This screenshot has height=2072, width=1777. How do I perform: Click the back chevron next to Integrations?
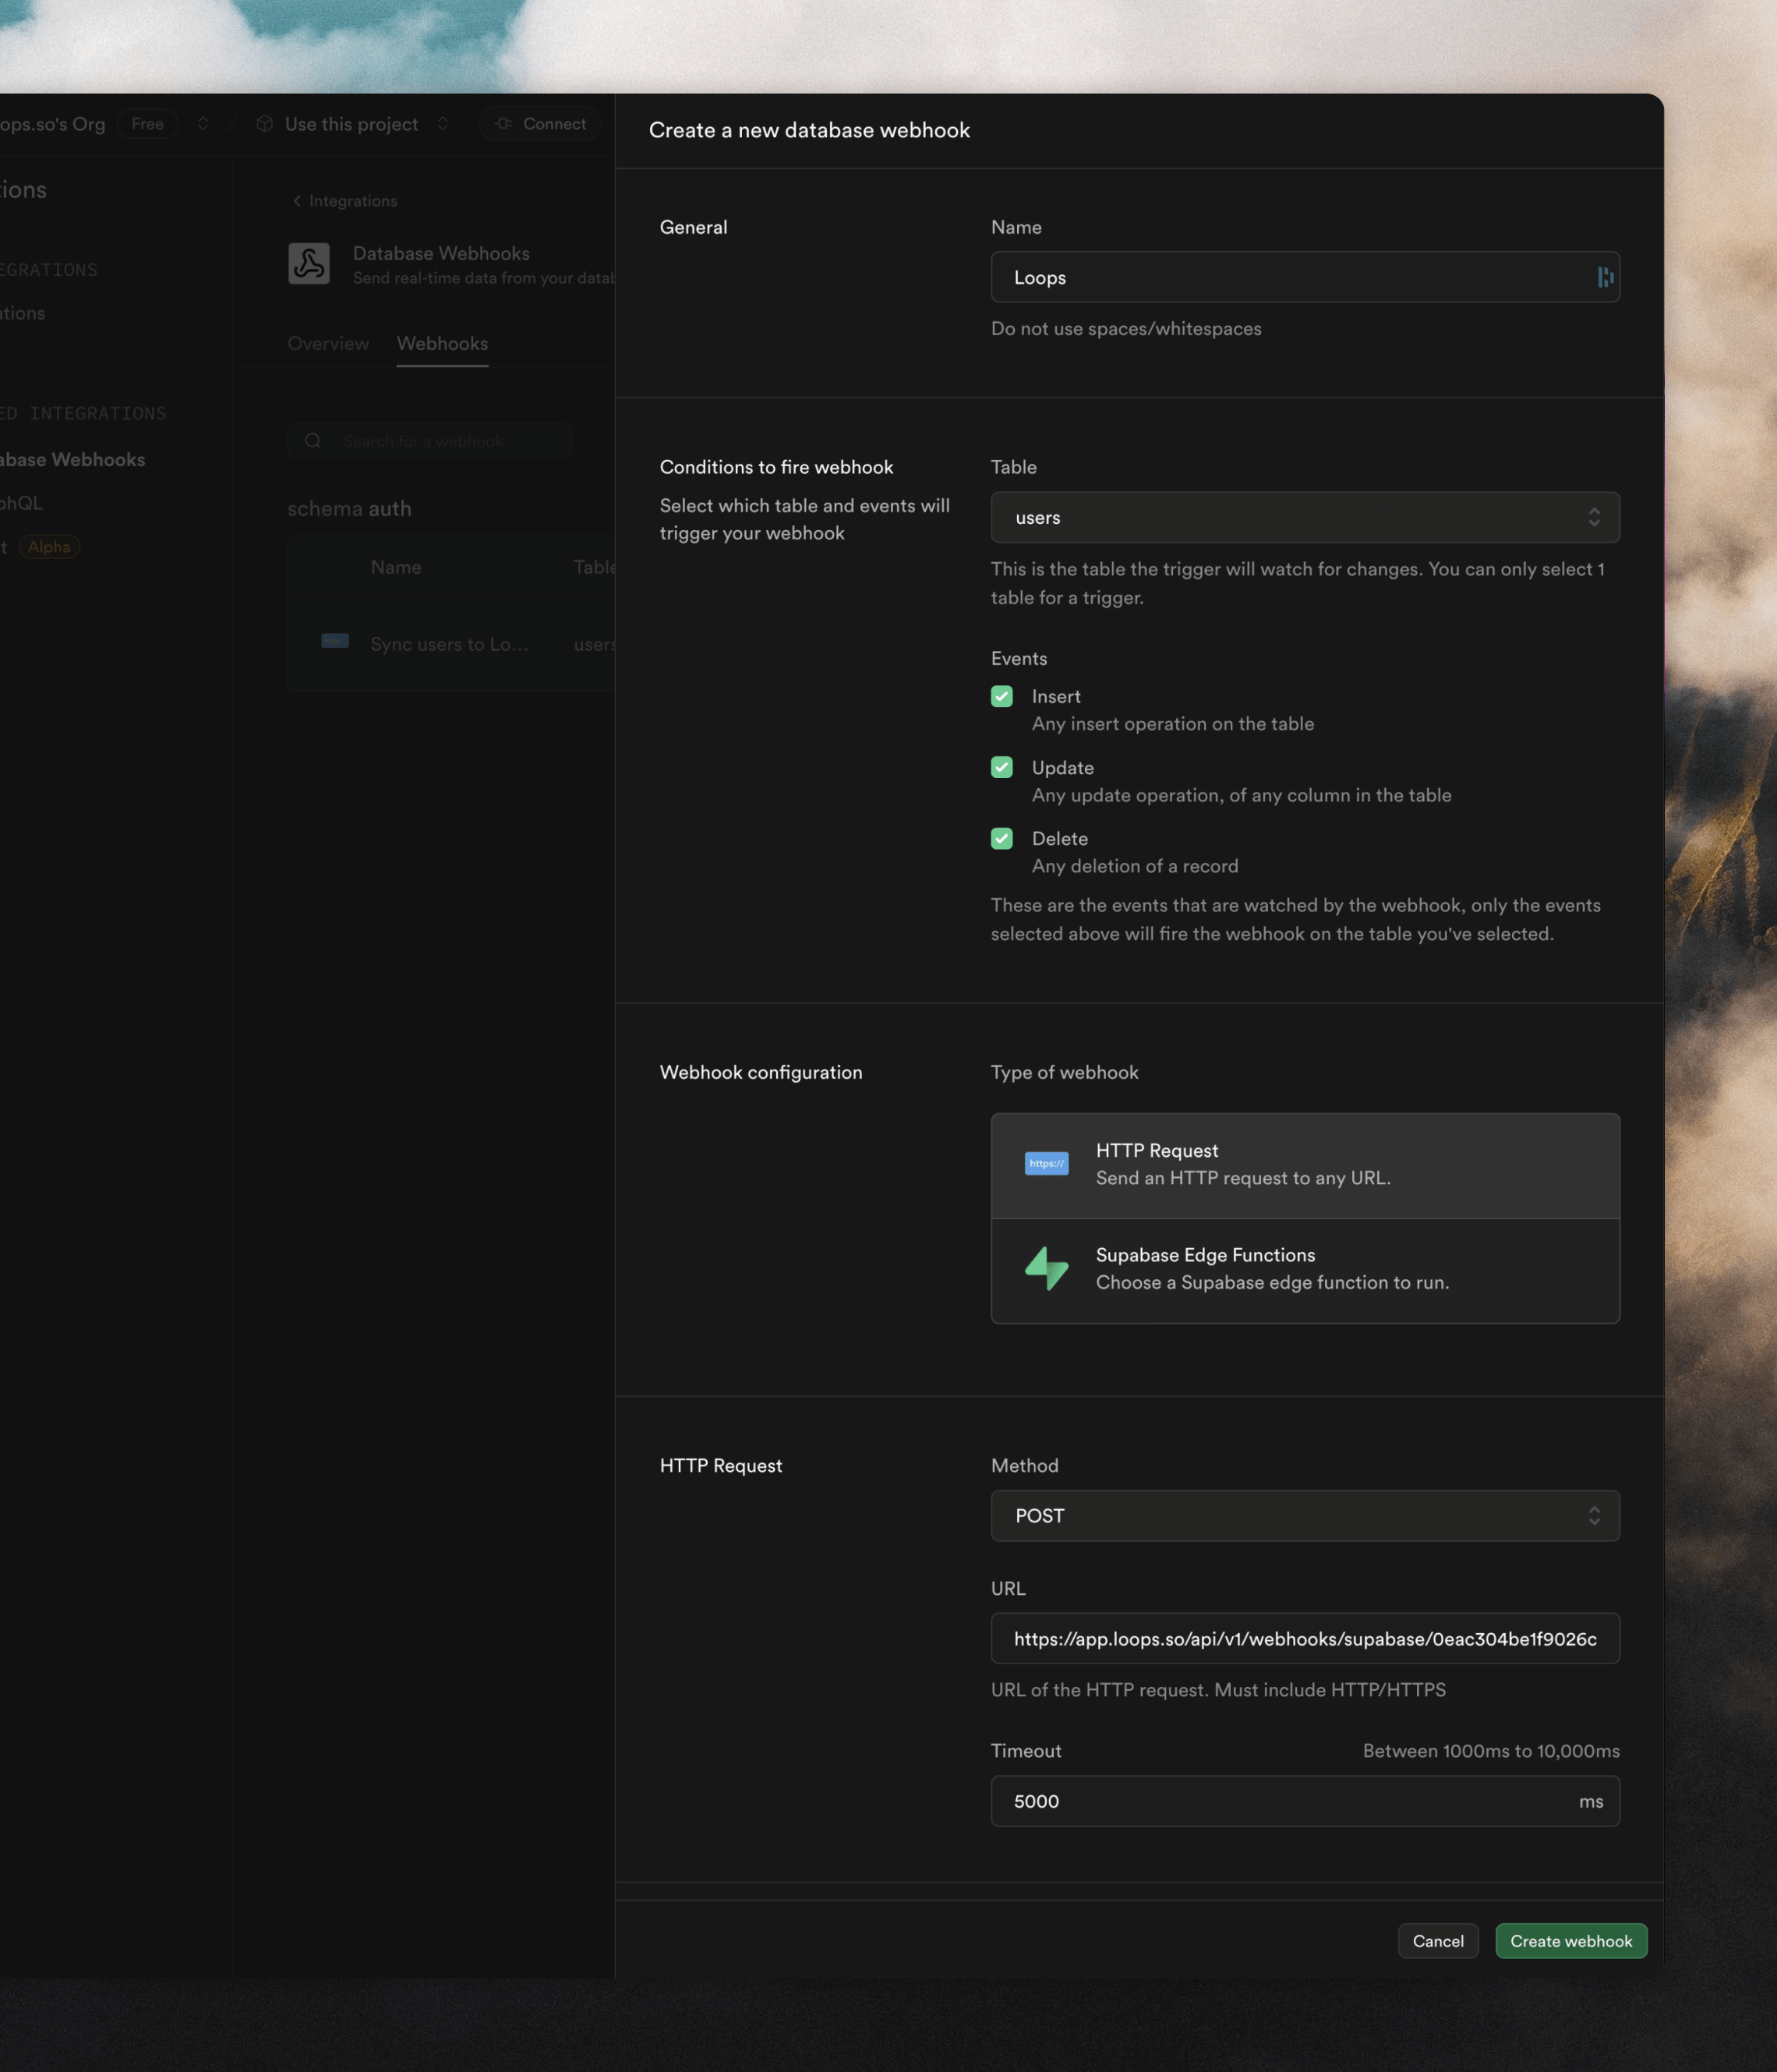[297, 201]
